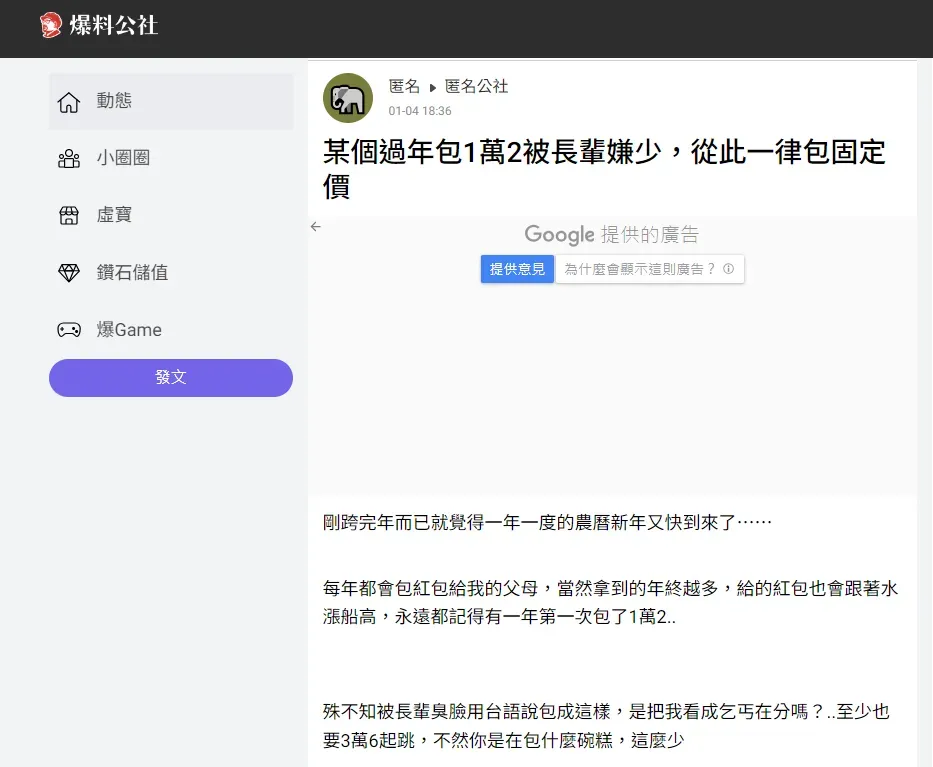The height and width of the screenshot is (767, 933).
Task: Open the 爆料公社 site title link
Action: point(114,25)
